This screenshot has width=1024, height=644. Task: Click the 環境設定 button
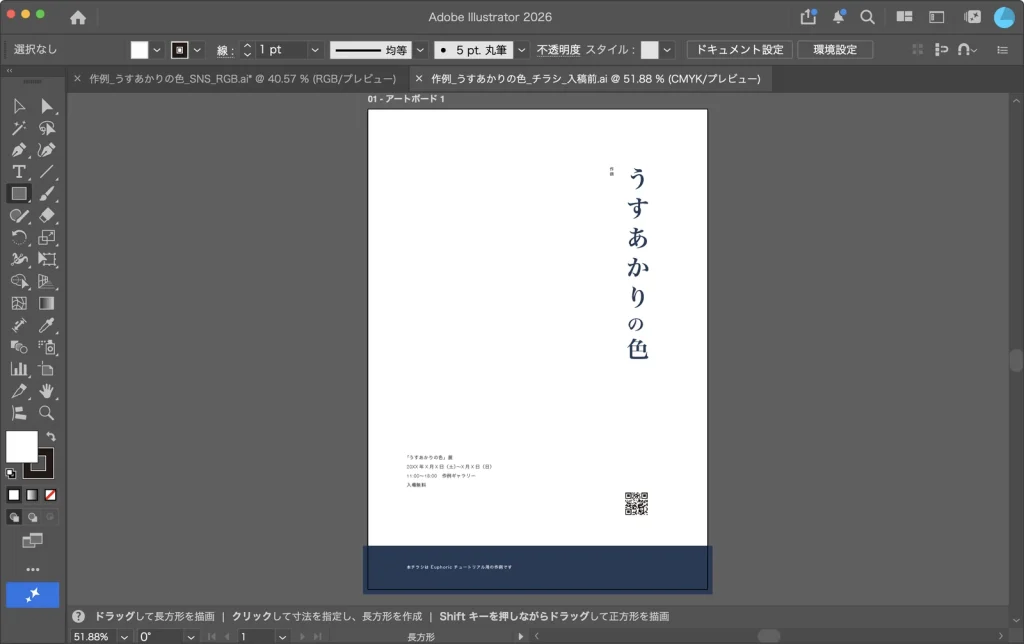coord(835,50)
